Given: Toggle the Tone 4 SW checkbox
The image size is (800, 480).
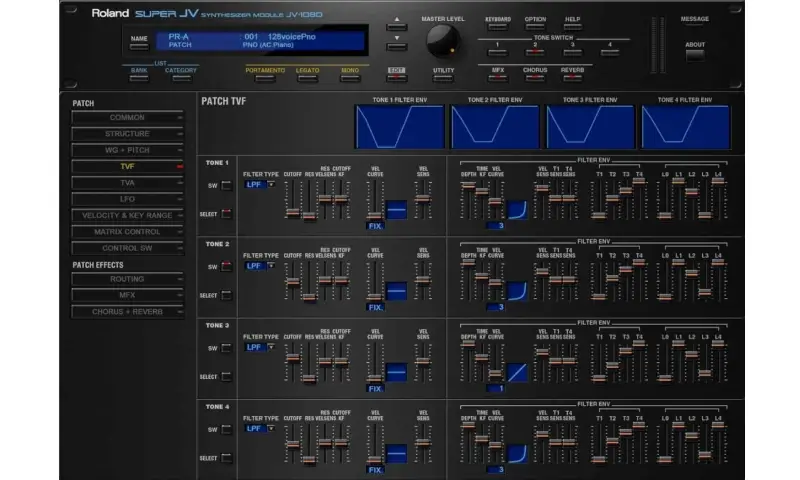Looking at the screenshot, I should [226, 429].
